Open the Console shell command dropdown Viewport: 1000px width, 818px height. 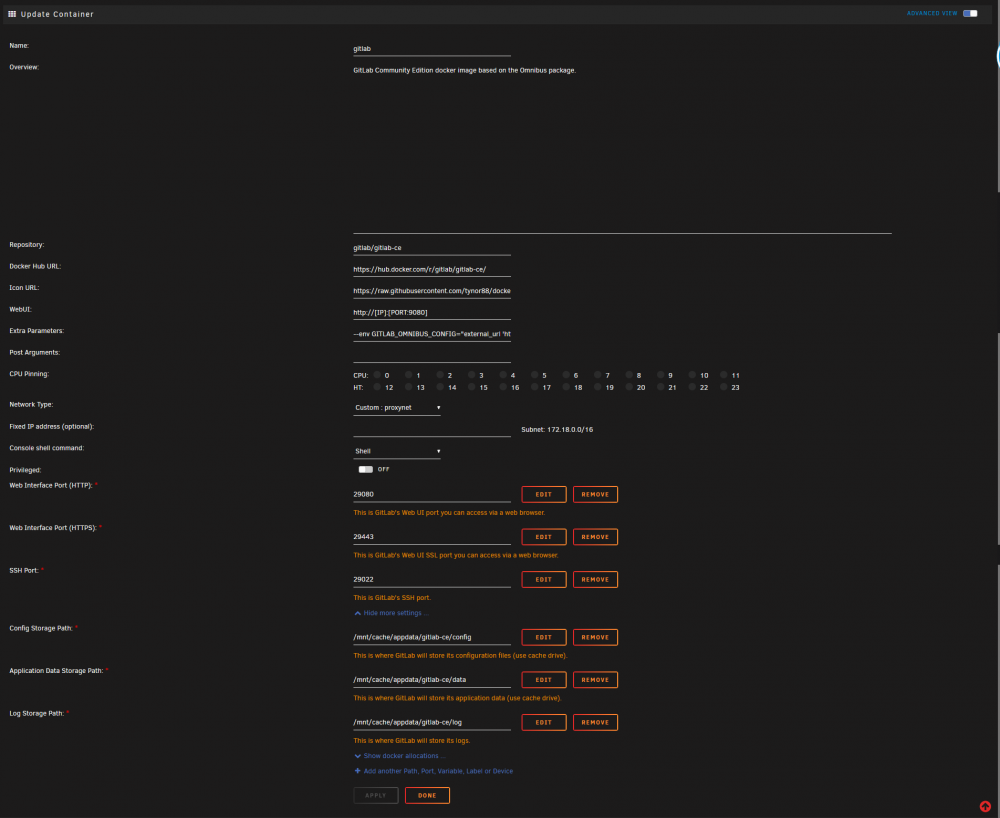(397, 451)
